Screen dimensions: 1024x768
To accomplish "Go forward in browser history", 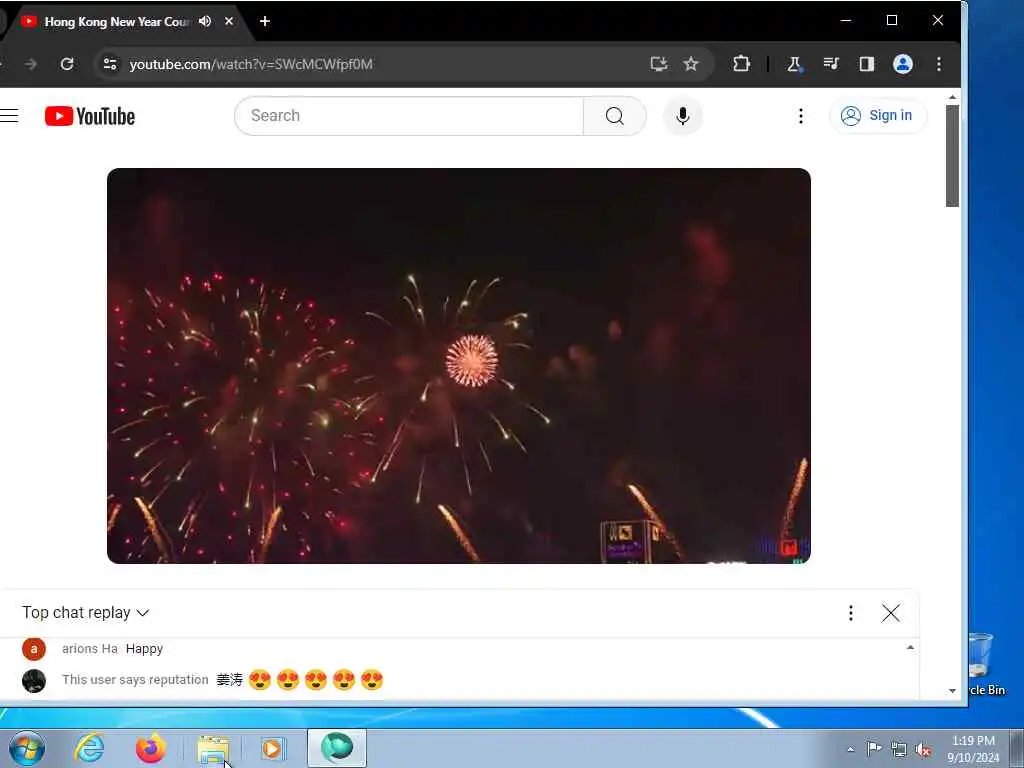I will (x=31, y=64).
